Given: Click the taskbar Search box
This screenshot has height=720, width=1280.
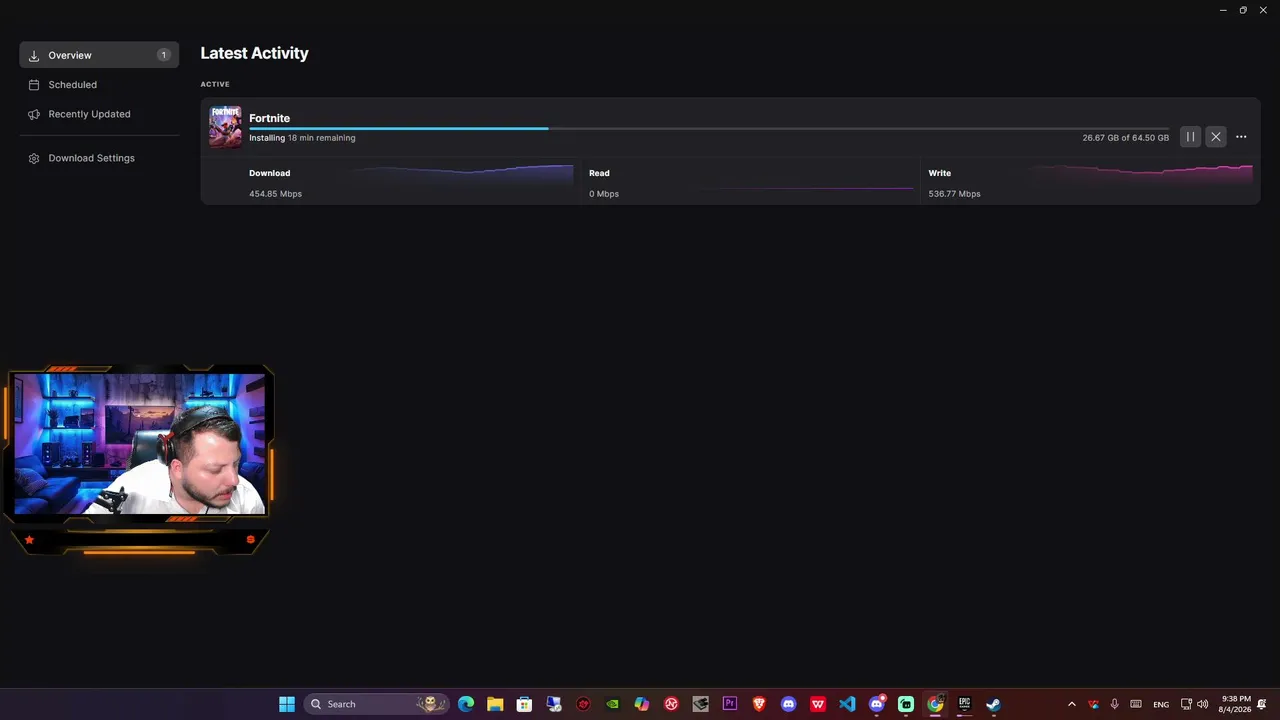Looking at the screenshot, I should pyautogui.click(x=376, y=704).
